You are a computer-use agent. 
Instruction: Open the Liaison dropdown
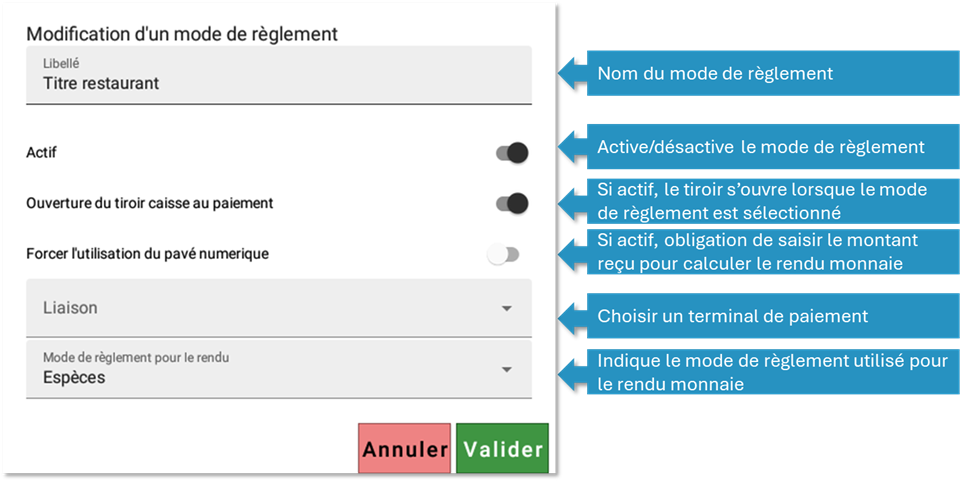point(278,308)
